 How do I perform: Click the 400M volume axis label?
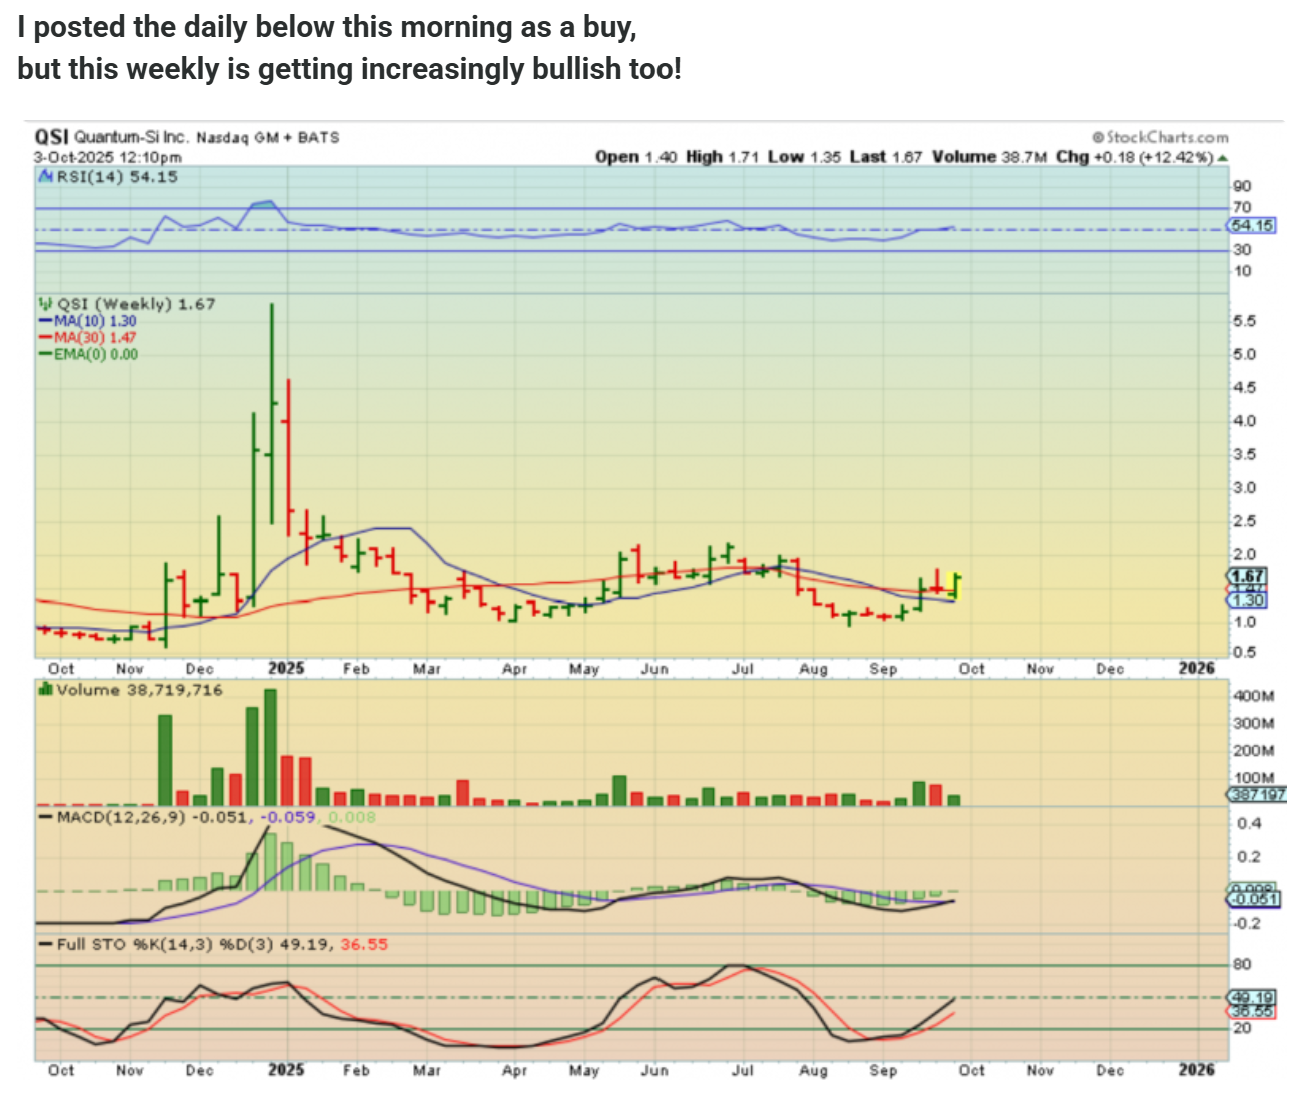coord(1254,696)
